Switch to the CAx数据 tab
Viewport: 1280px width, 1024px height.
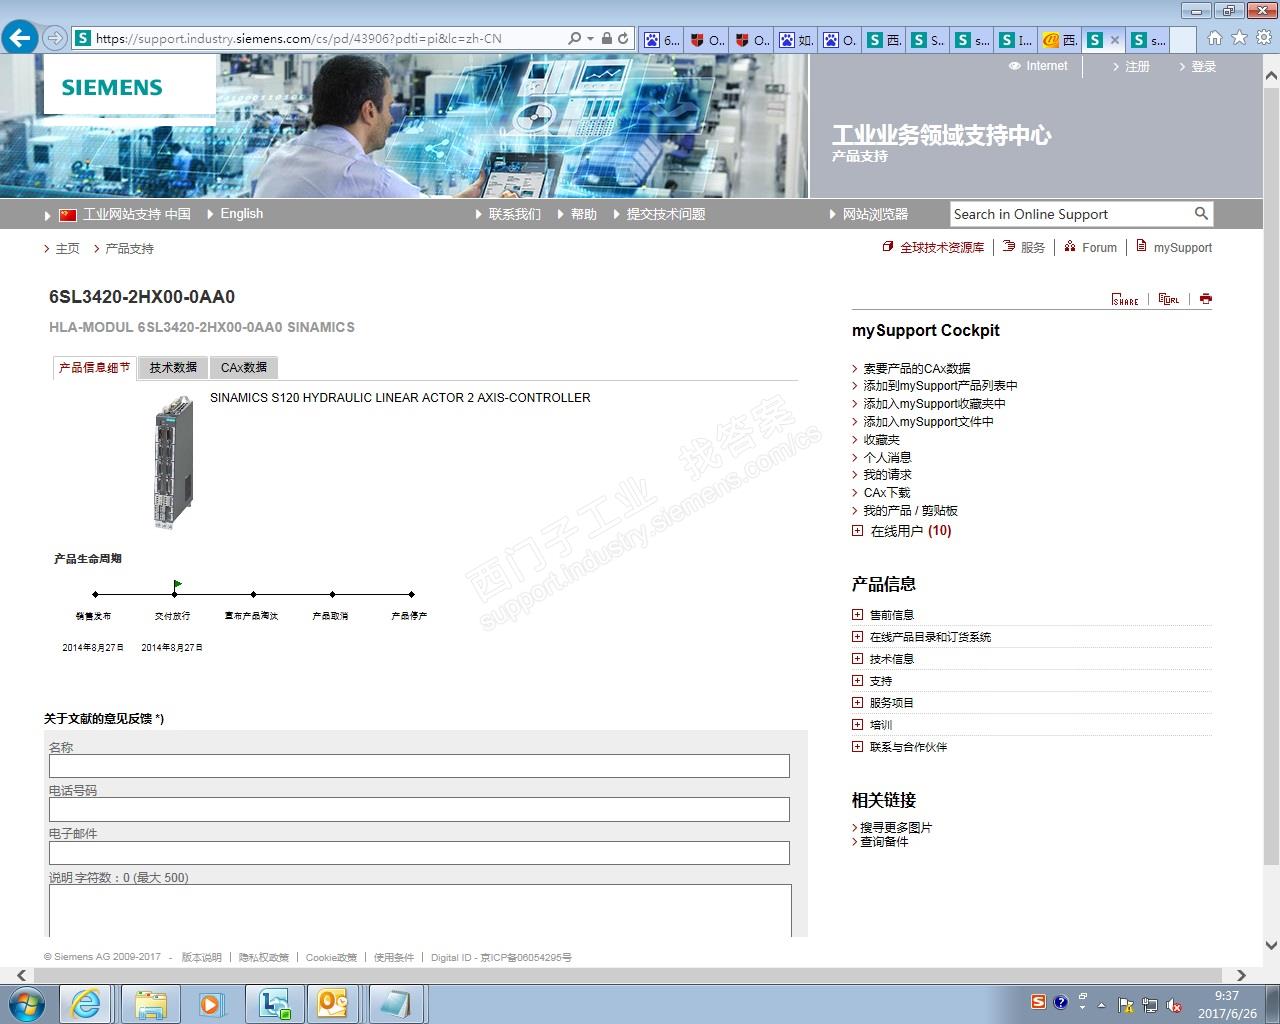[x=244, y=368]
